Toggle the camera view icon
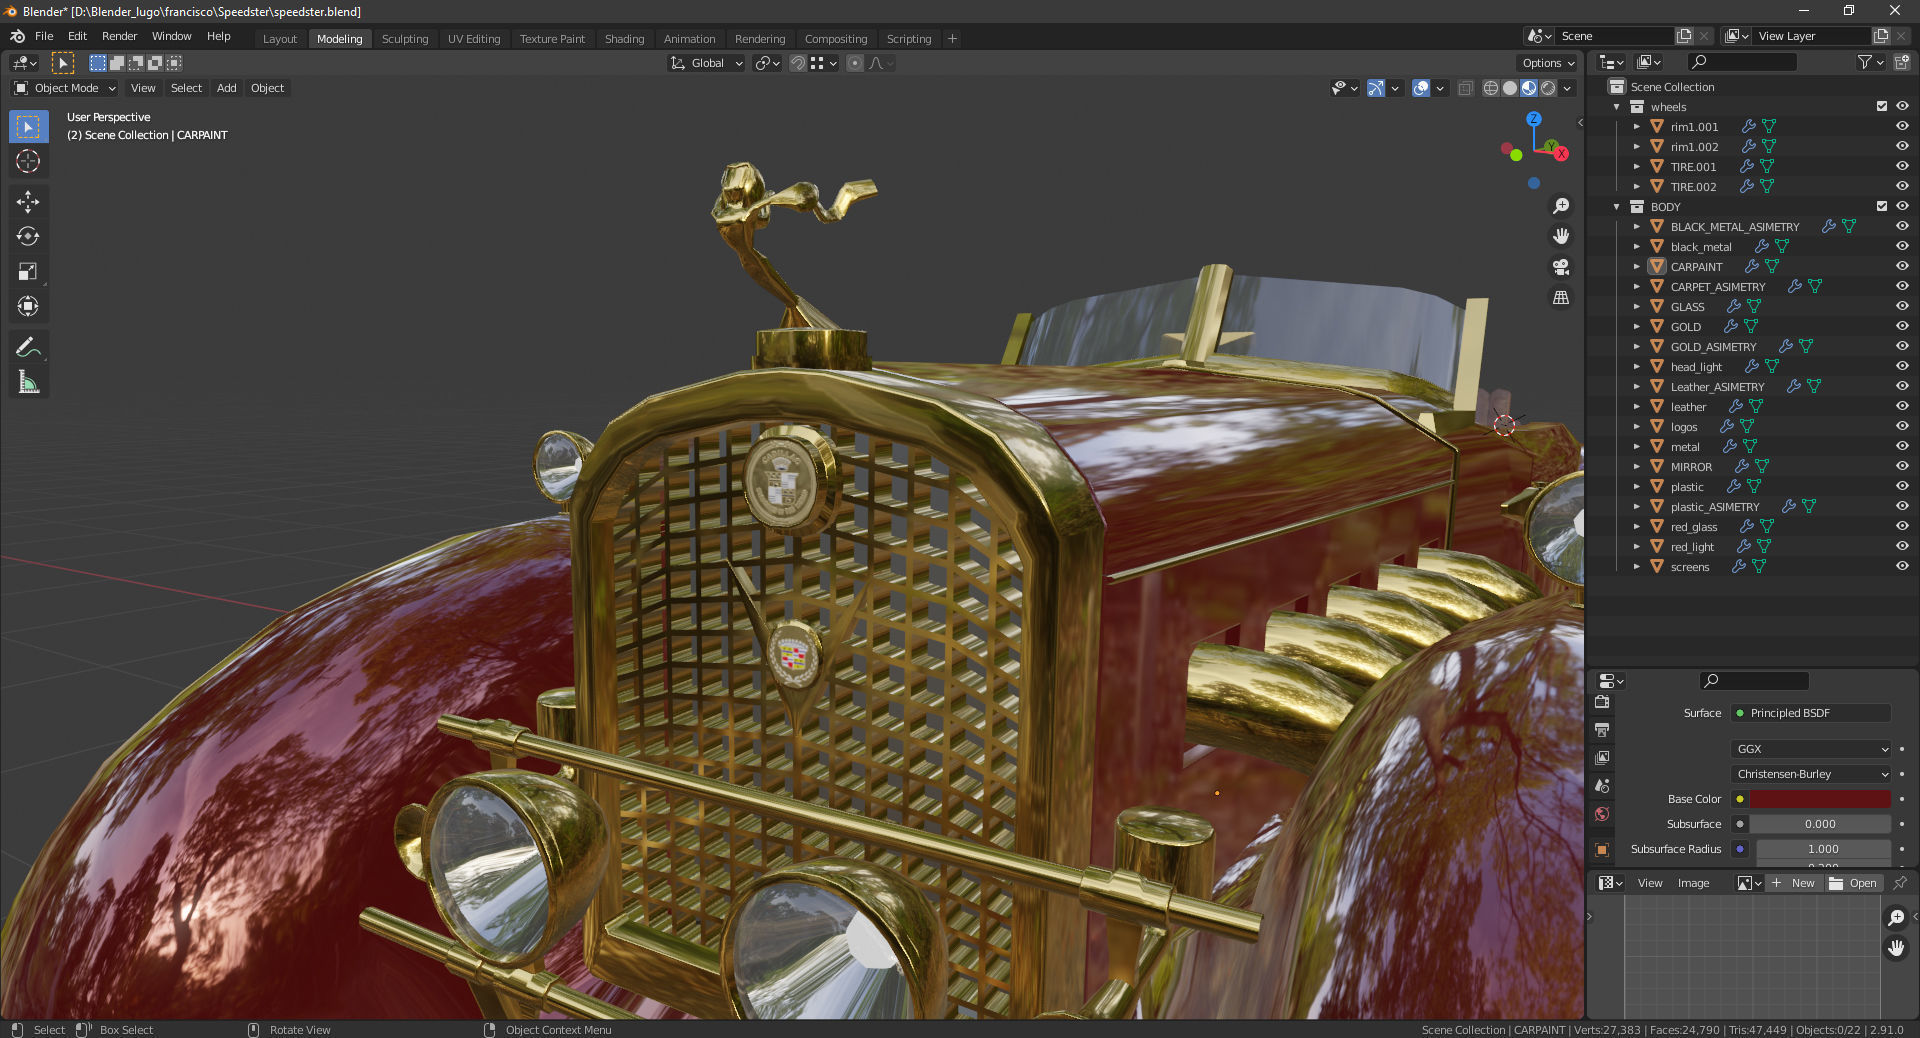1920x1038 pixels. coord(1560,267)
